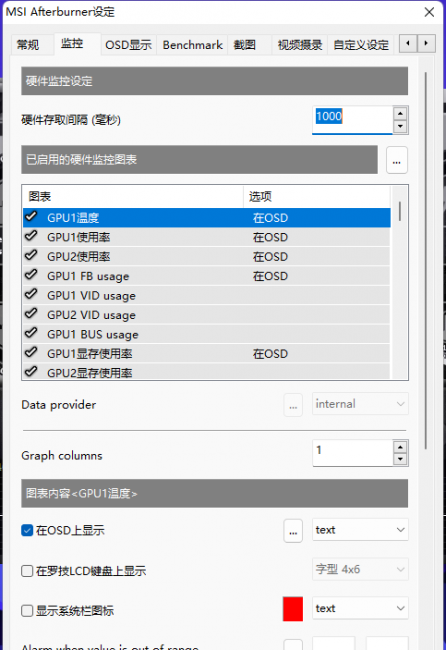Click the 选项 column header

tap(317, 196)
